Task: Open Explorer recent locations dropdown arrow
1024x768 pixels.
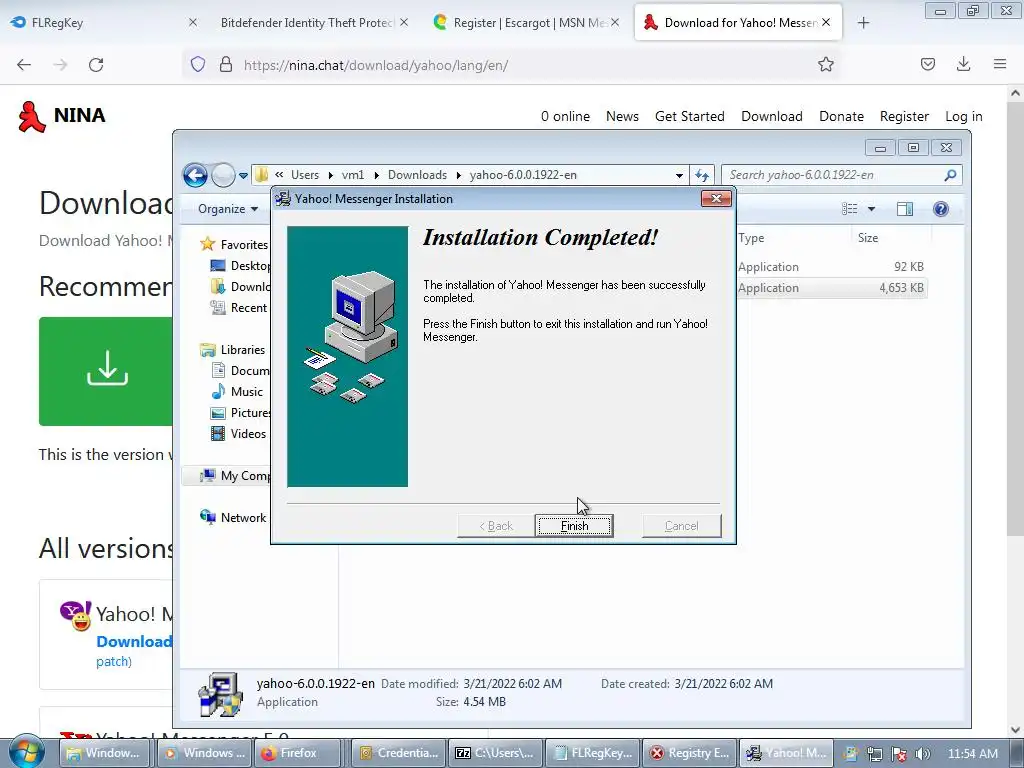Action: click(243, 176)
